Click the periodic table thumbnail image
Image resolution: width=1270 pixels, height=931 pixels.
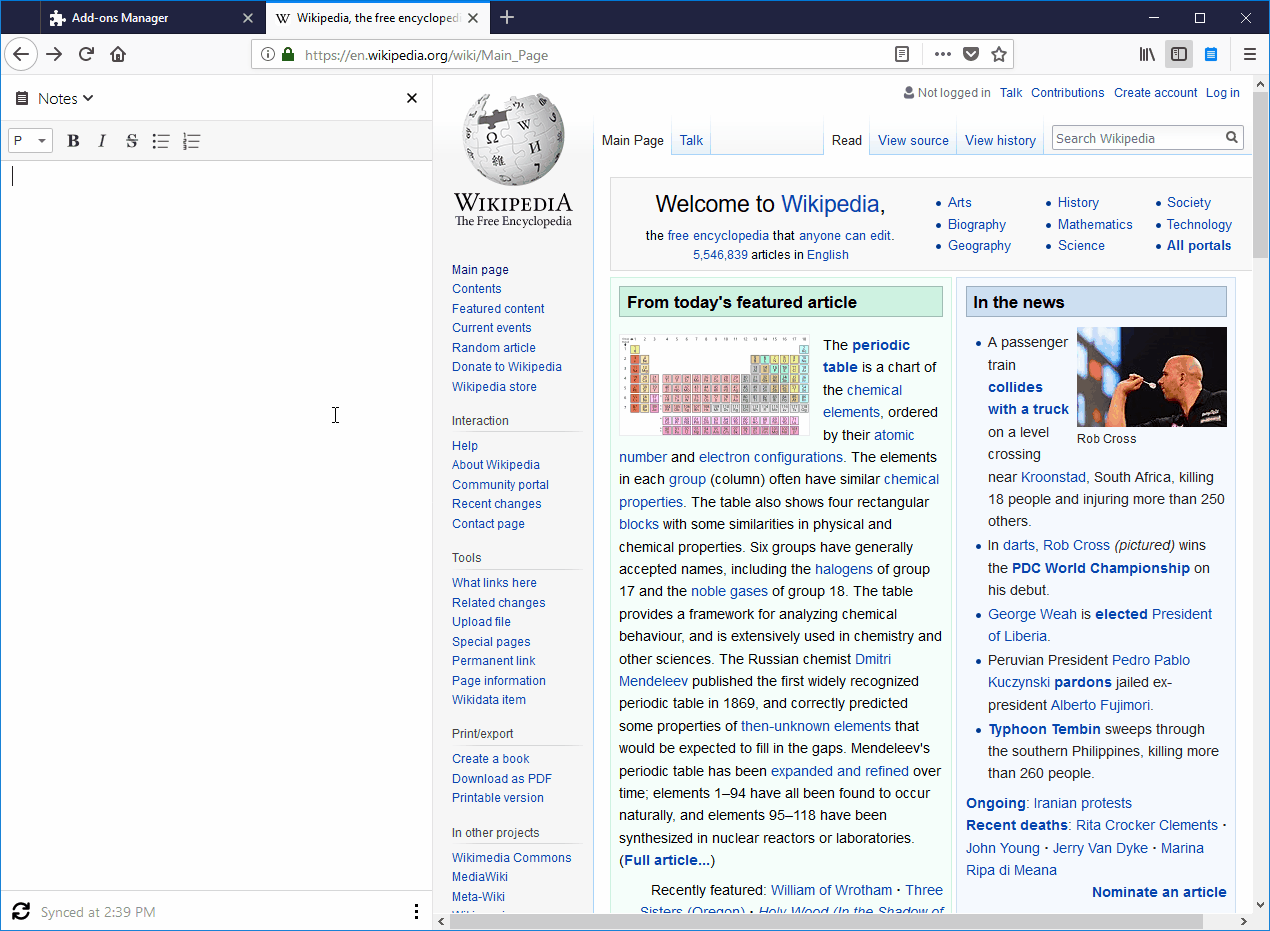coord(715,385)
